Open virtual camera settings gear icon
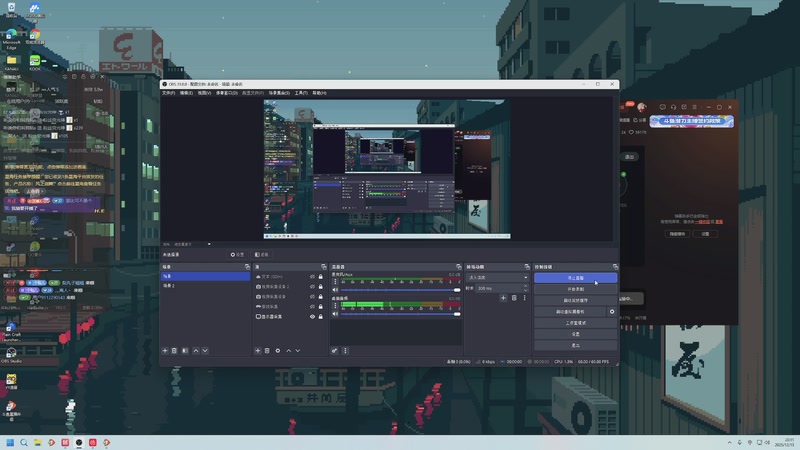The image size is (800, 450). coord(612,312)
